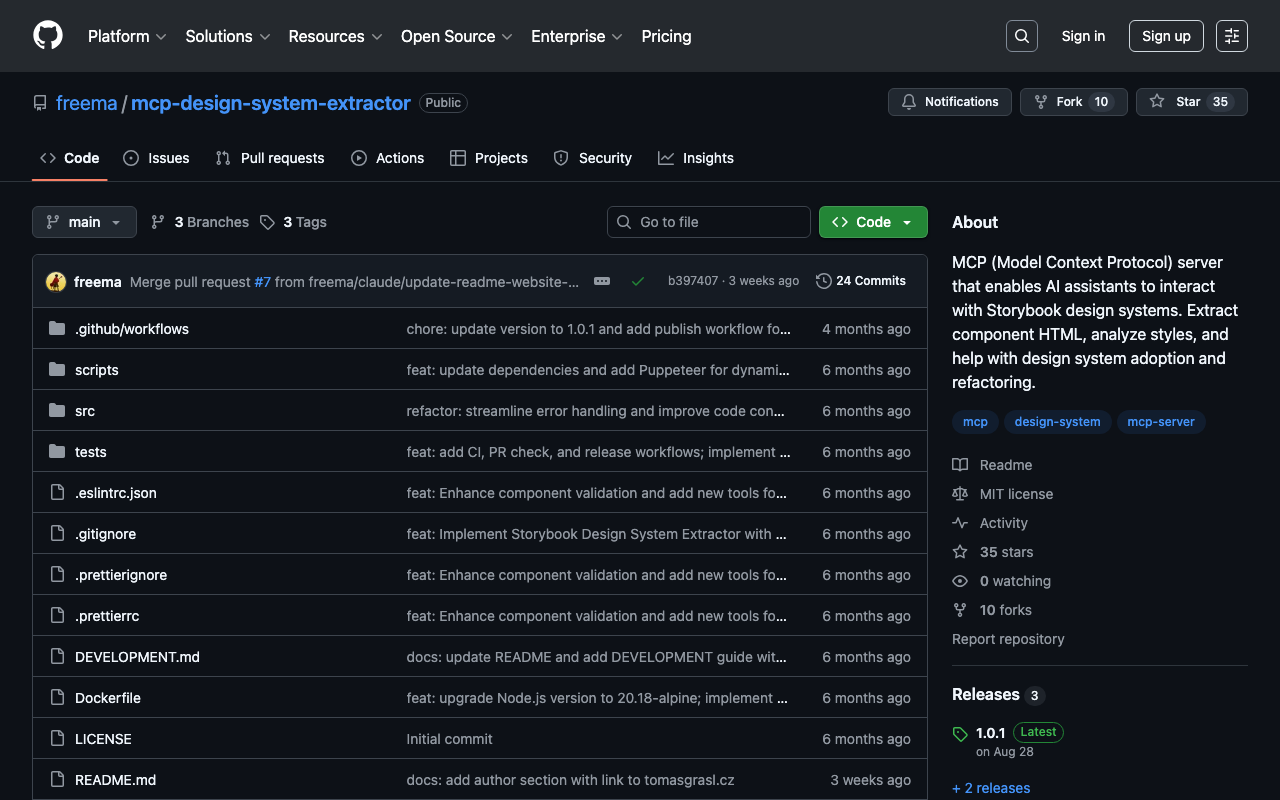Click the Sign up button

[1166, 36]
